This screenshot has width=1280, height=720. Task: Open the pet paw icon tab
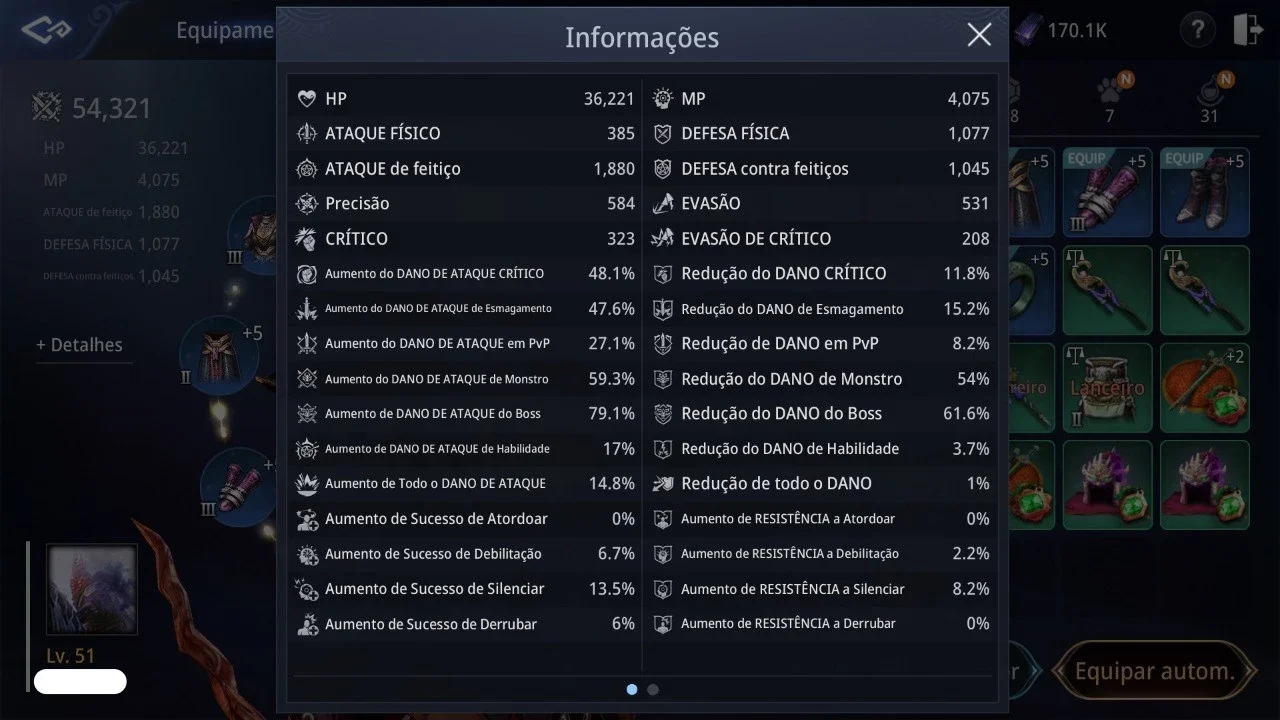click(1110, 92)
